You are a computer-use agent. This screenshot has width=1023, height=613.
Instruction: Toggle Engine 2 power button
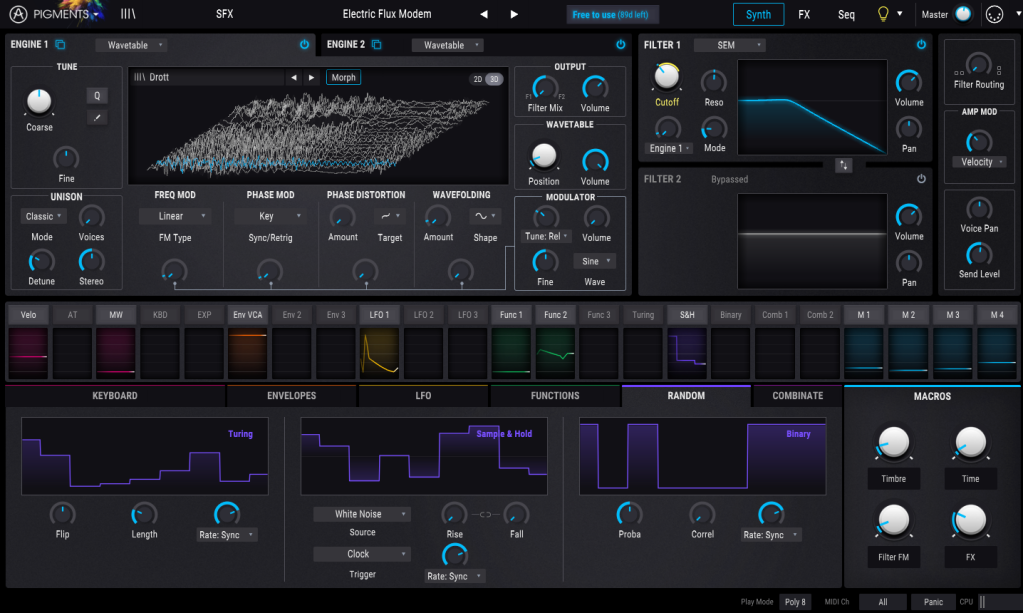(x=621, y=45)
